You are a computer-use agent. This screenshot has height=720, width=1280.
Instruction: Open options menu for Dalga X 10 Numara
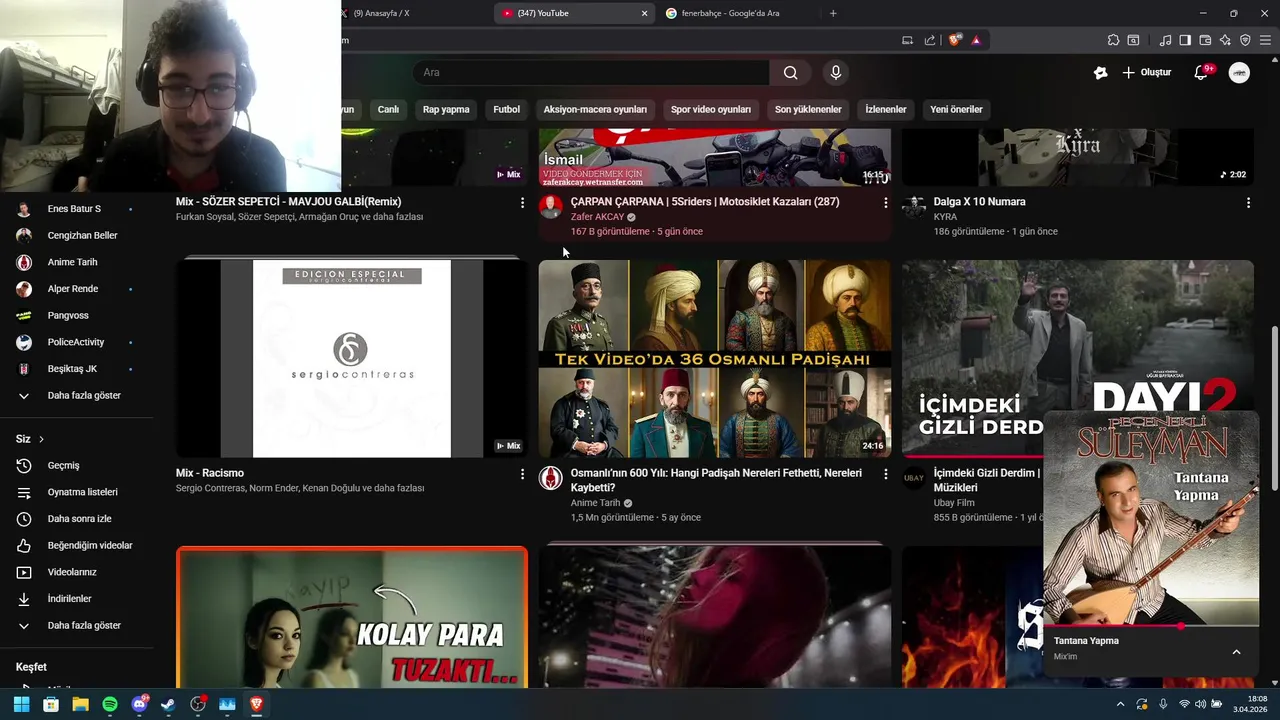1248,203
